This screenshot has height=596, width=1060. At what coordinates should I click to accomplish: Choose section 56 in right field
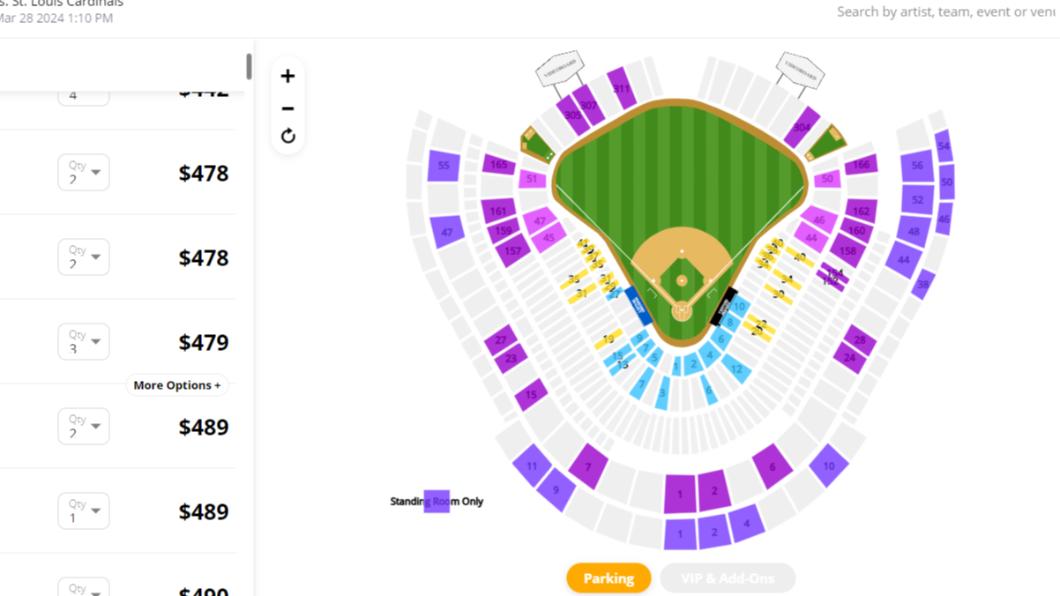(x=917, y=166)
